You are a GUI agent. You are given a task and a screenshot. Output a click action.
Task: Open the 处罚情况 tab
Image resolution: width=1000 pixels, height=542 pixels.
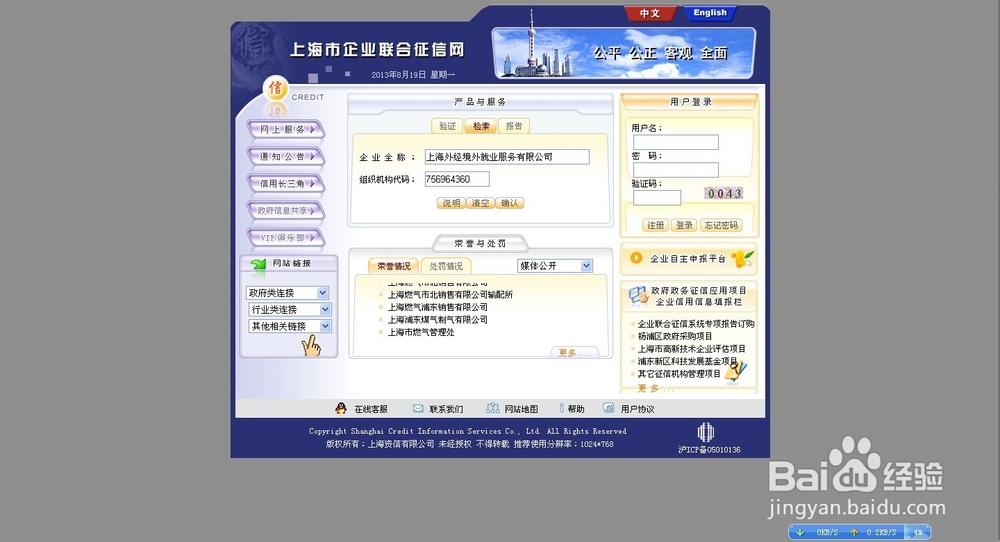(446, 266)
